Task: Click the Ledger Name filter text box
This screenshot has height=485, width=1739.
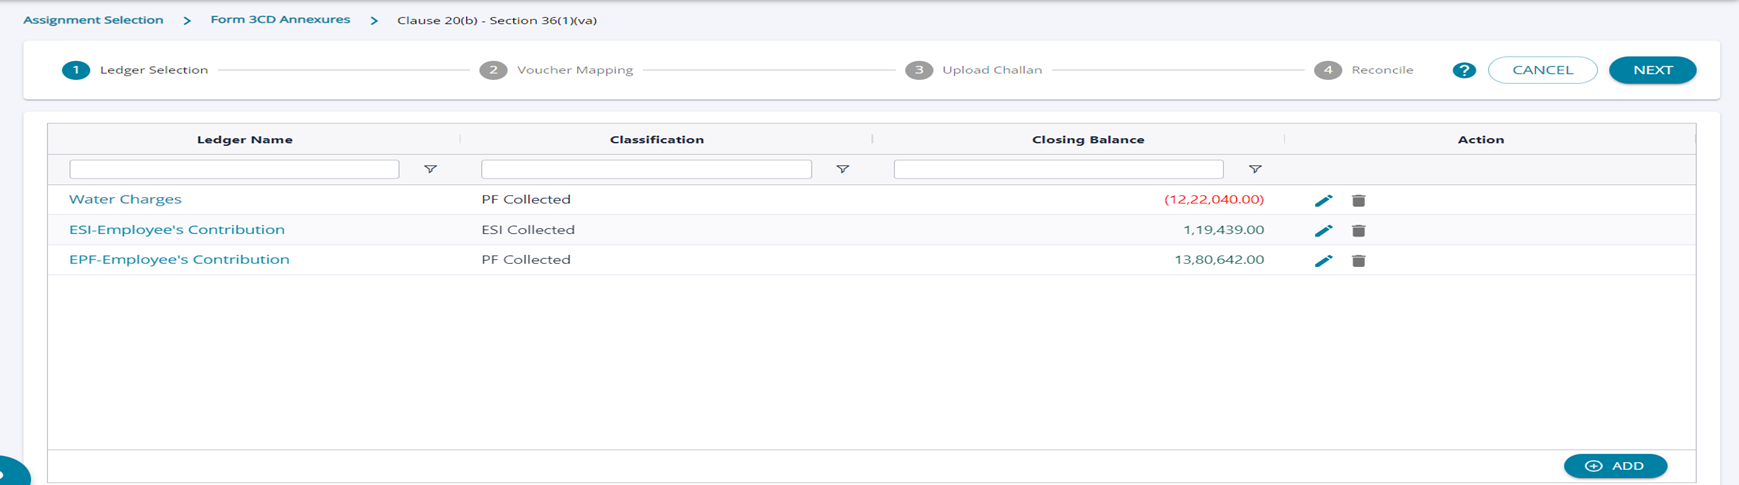Action: 234,170
